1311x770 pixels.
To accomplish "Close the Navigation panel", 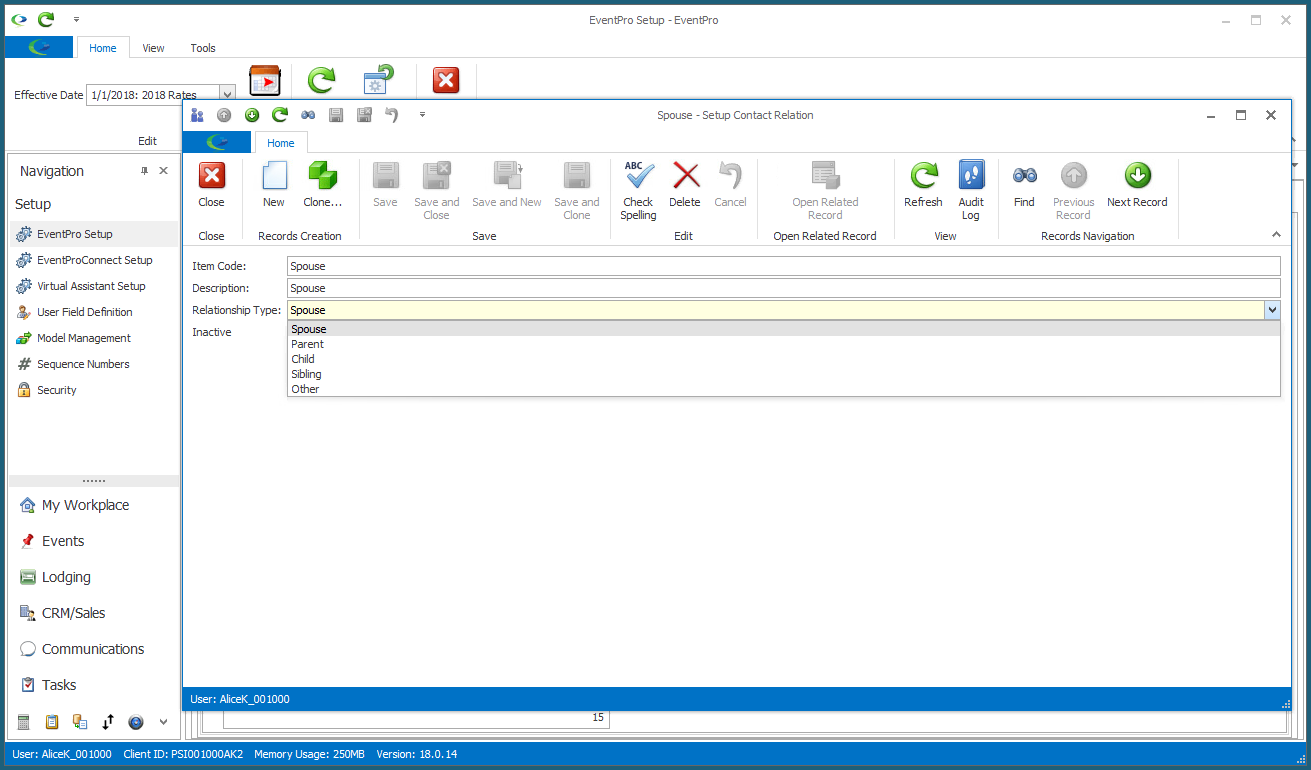I will tap(163, 171).
